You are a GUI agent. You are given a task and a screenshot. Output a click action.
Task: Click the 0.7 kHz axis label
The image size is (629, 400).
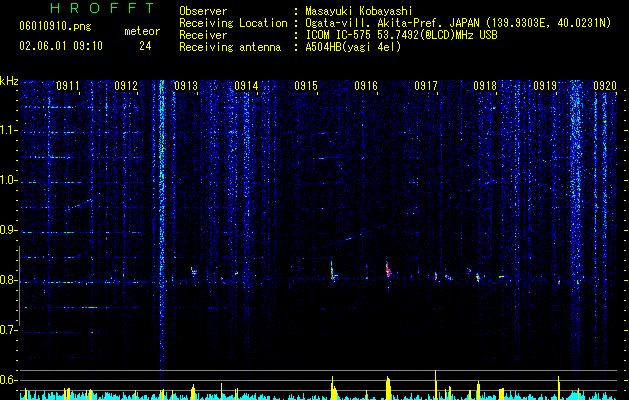click(x=8, y=330)
